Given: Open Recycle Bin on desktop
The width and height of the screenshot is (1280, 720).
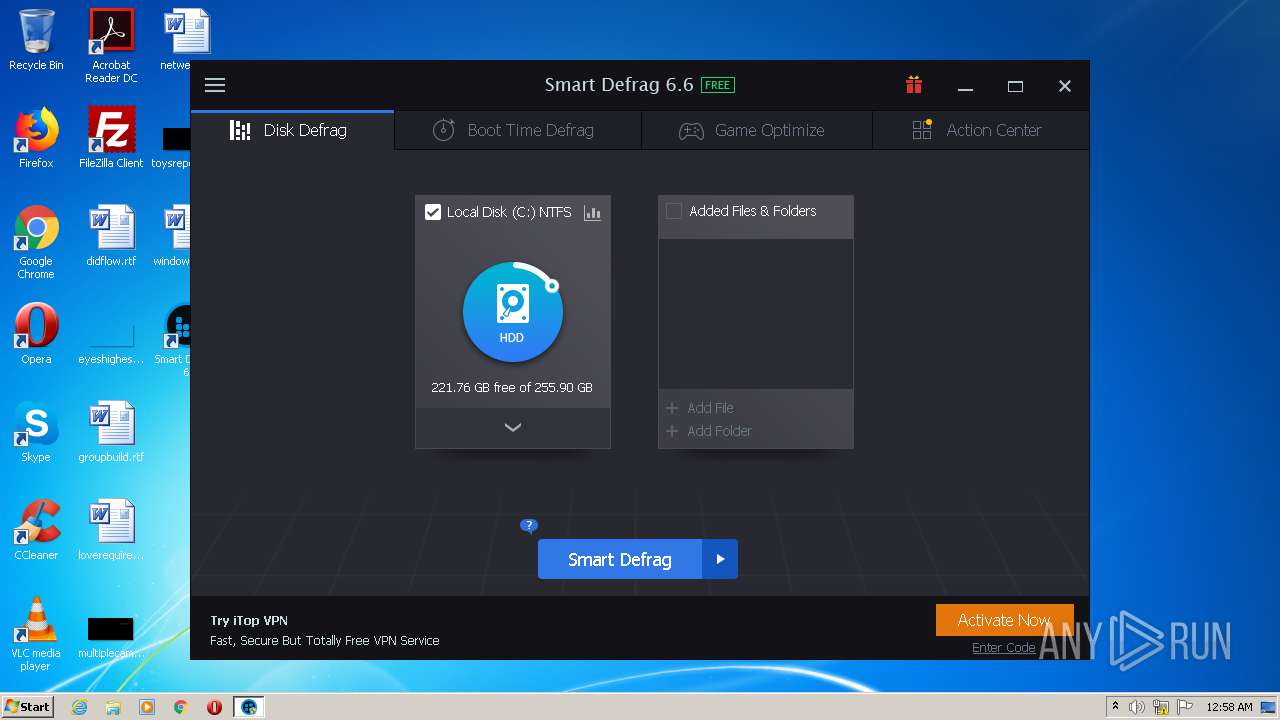Looking at the screenshot, I should [x=36, y=40].
